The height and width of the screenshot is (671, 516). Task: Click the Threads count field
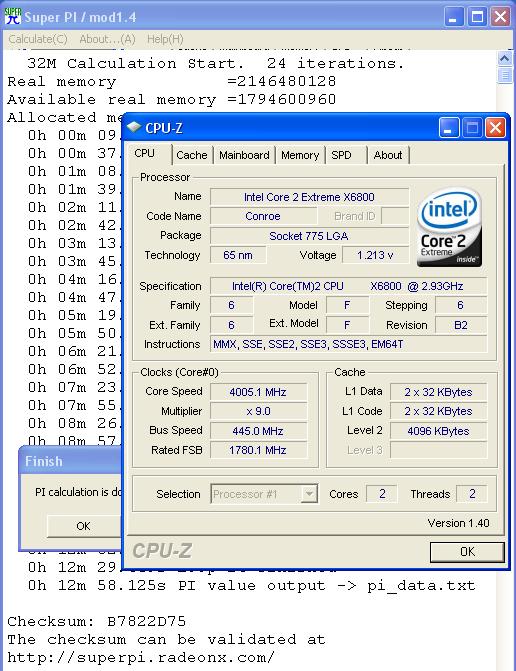click(472, 494)
